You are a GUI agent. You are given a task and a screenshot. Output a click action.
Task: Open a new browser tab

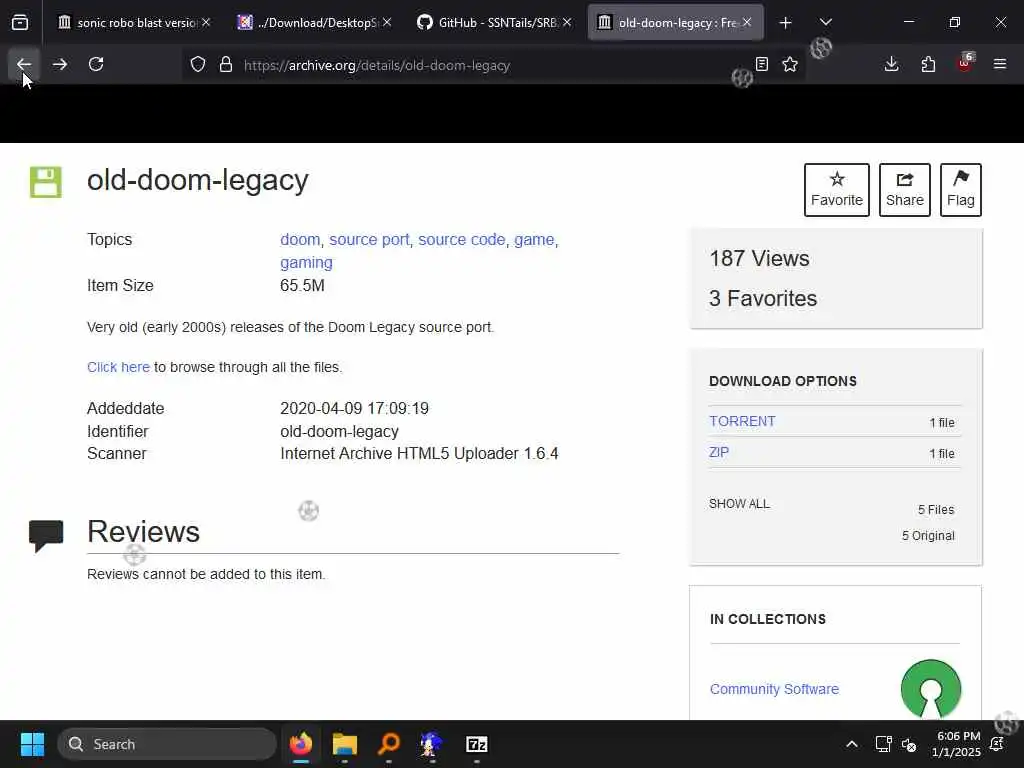coord(786,23)
